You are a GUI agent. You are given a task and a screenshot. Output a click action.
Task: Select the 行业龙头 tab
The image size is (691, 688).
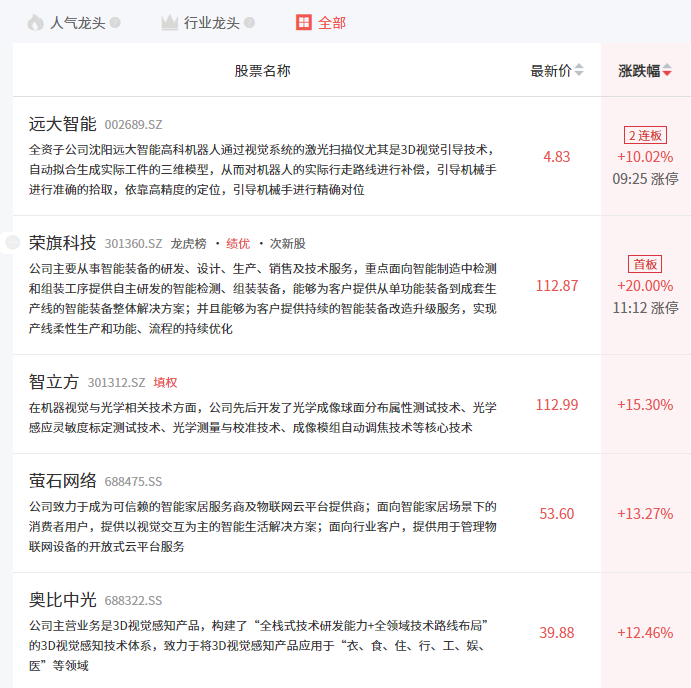click(212, 22)
